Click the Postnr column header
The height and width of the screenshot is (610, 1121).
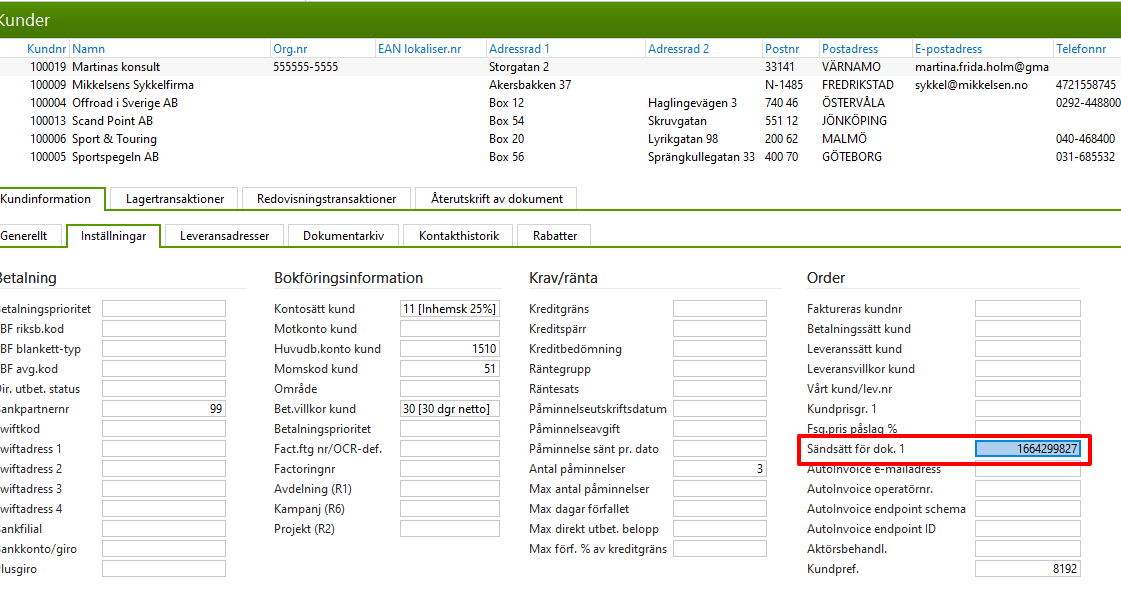781,49
